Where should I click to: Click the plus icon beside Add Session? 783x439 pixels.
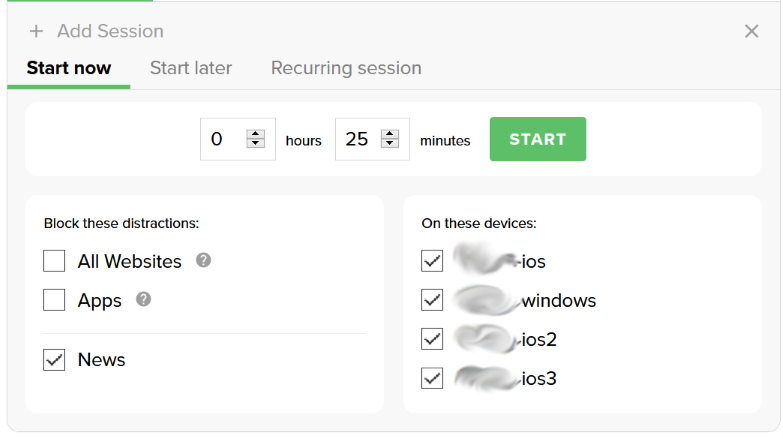click(x=37, y=32)
